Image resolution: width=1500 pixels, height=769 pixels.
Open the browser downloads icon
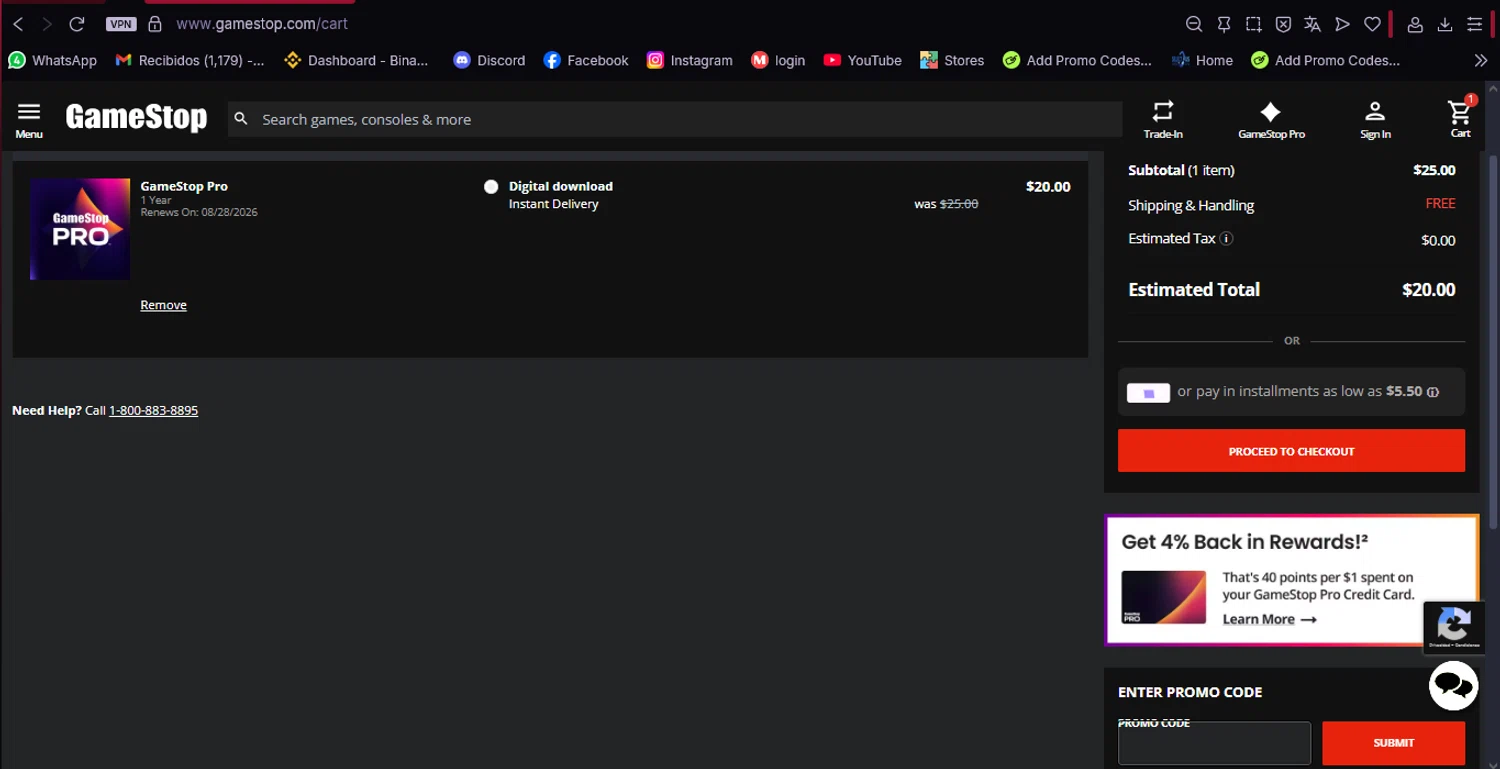1445,24
